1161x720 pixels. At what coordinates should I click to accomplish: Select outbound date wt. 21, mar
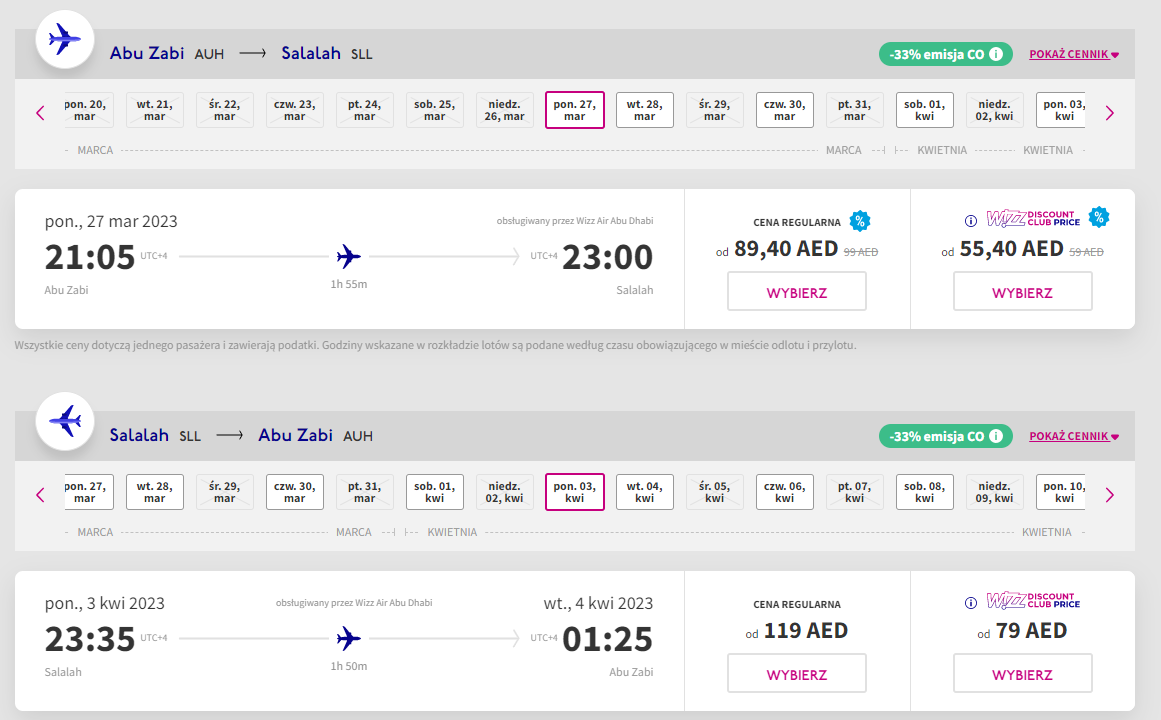click(155, 110)
